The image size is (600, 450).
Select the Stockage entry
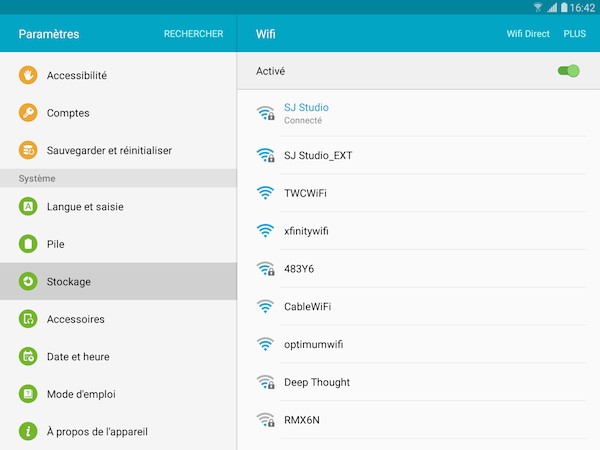[x=118, y=281]
